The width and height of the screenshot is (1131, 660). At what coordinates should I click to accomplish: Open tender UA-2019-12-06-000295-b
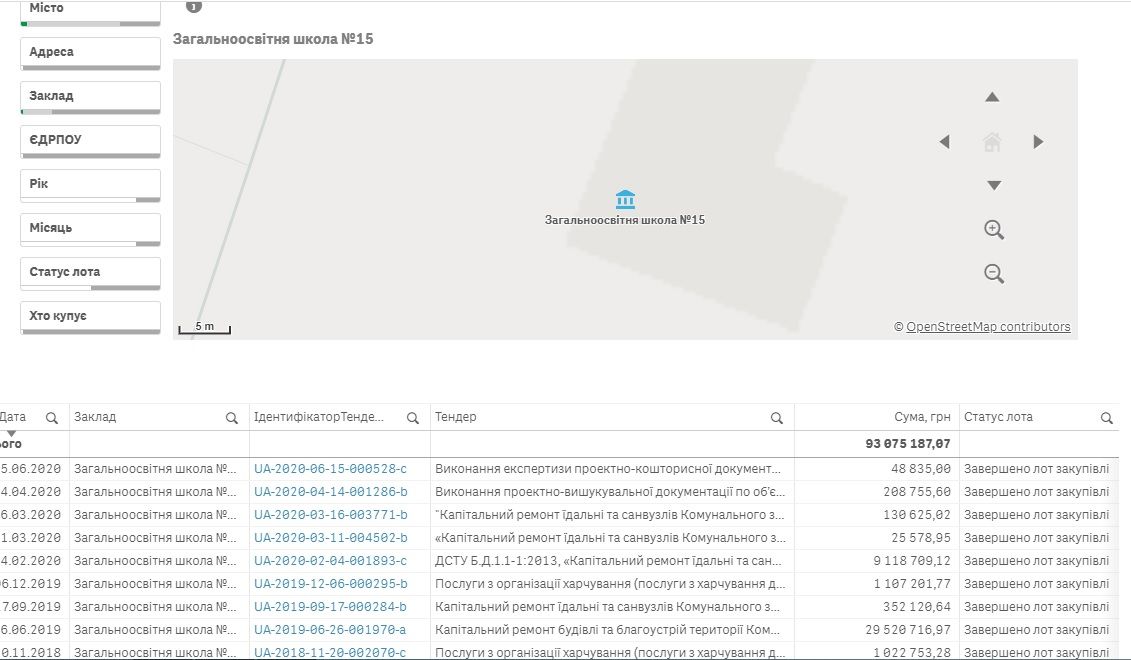pos(330,584)
